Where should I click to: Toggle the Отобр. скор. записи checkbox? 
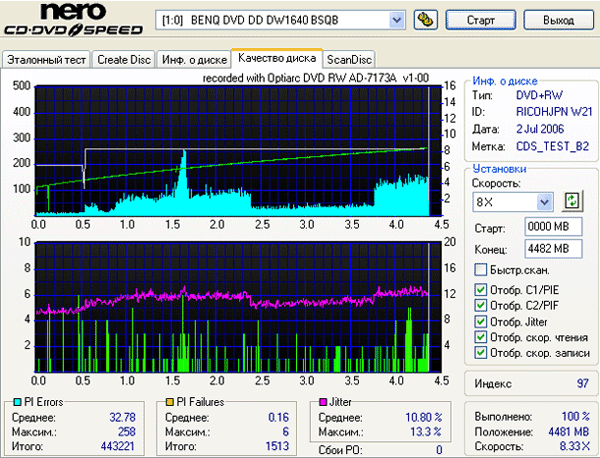(x=480, y=353)
